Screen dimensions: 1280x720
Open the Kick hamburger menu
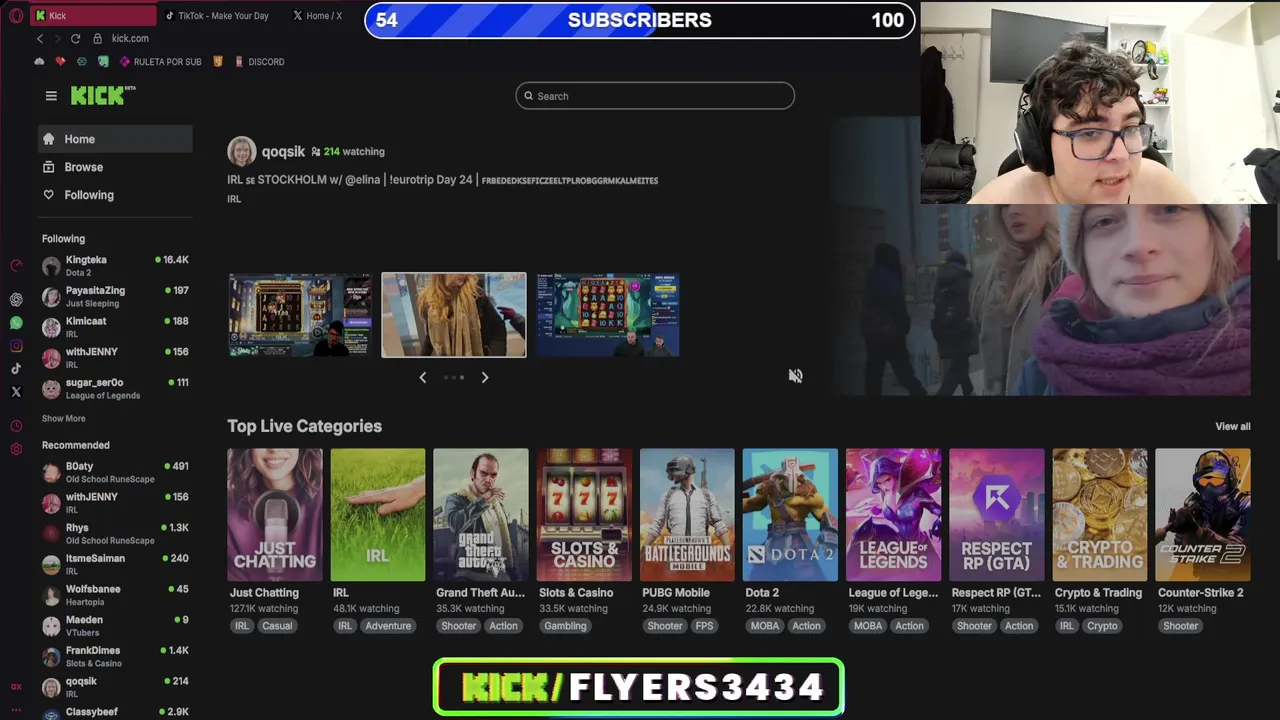51,96
